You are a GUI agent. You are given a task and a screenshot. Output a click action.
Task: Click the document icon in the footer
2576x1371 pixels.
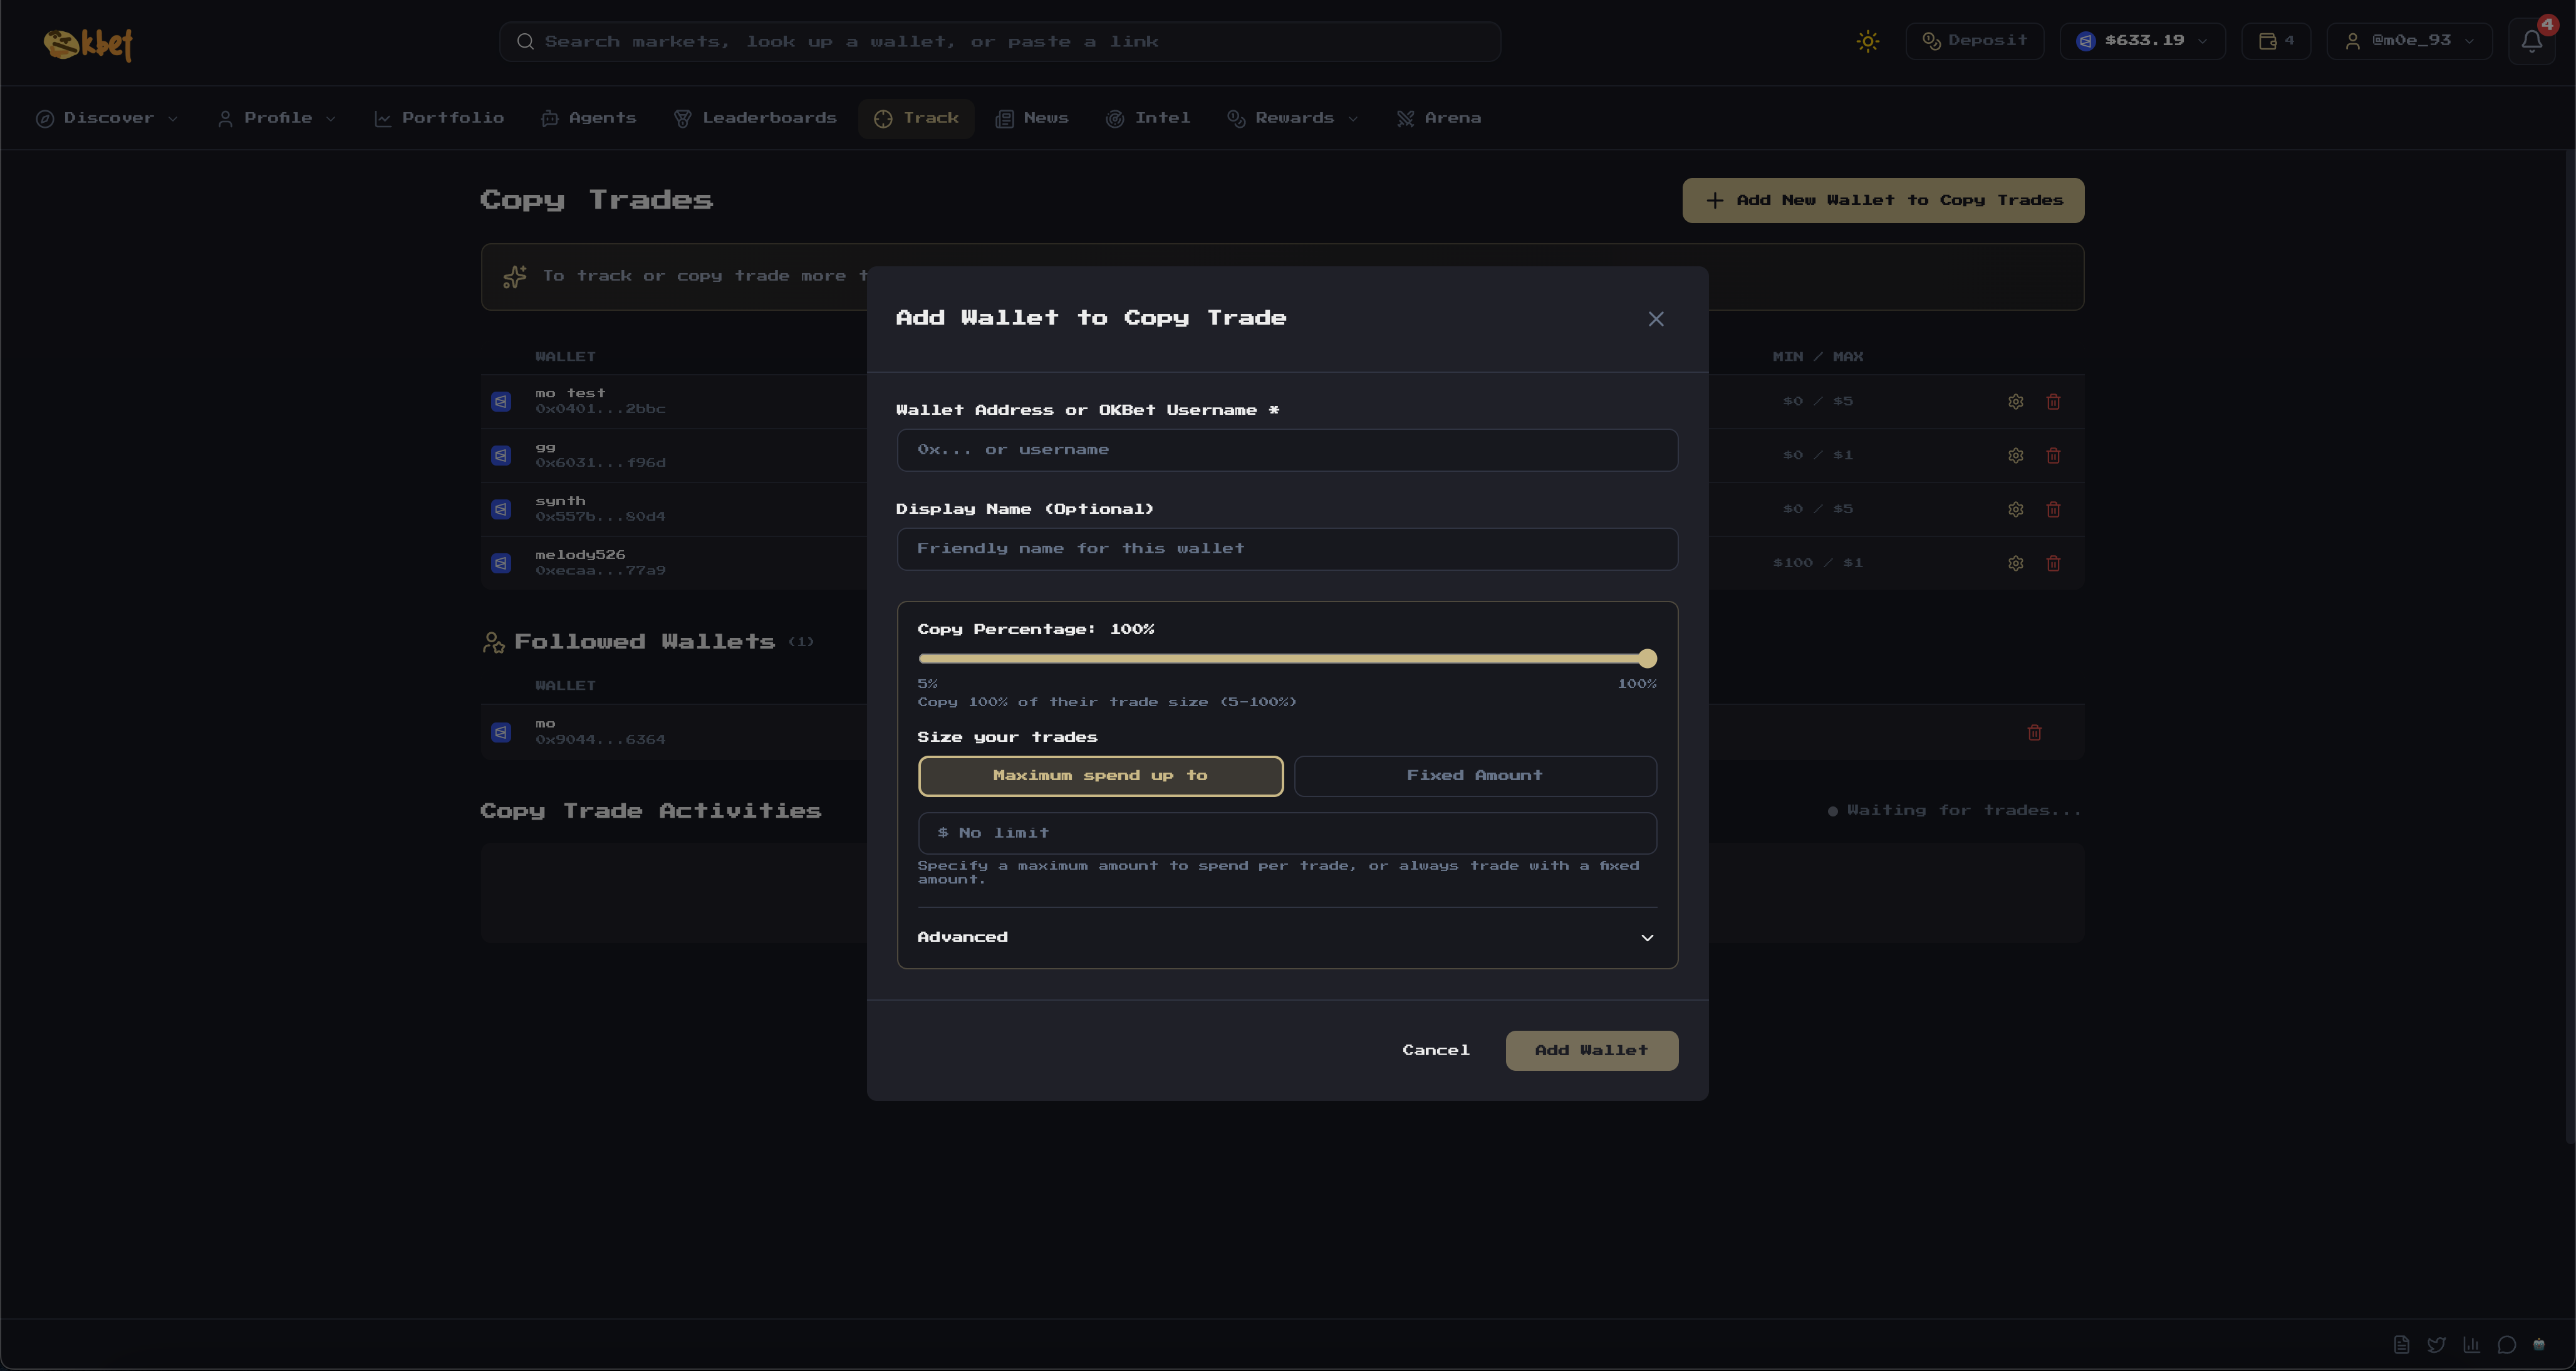(x=2402, y=1344)
